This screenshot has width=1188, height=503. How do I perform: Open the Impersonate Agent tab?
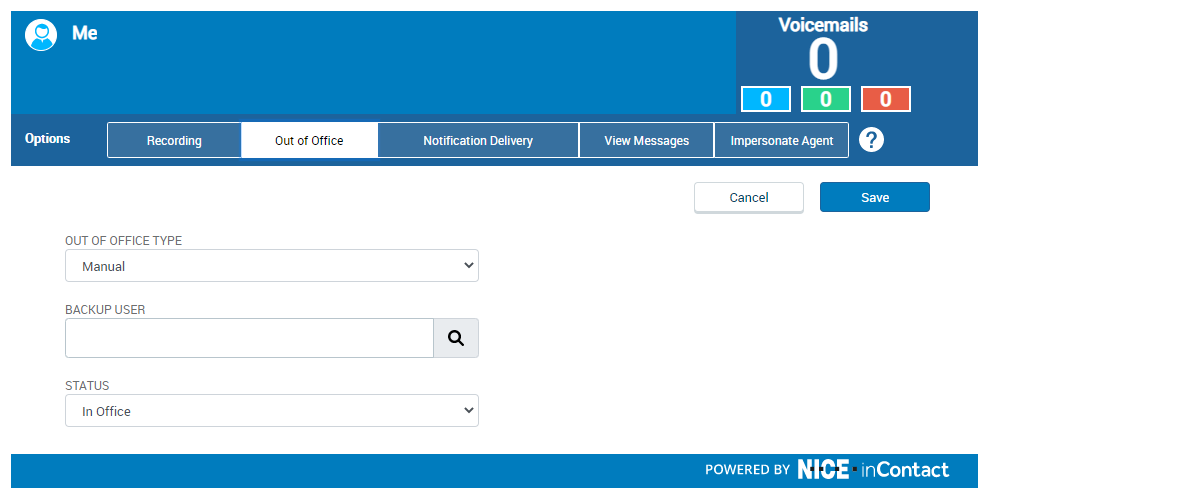tap(782, 140)
